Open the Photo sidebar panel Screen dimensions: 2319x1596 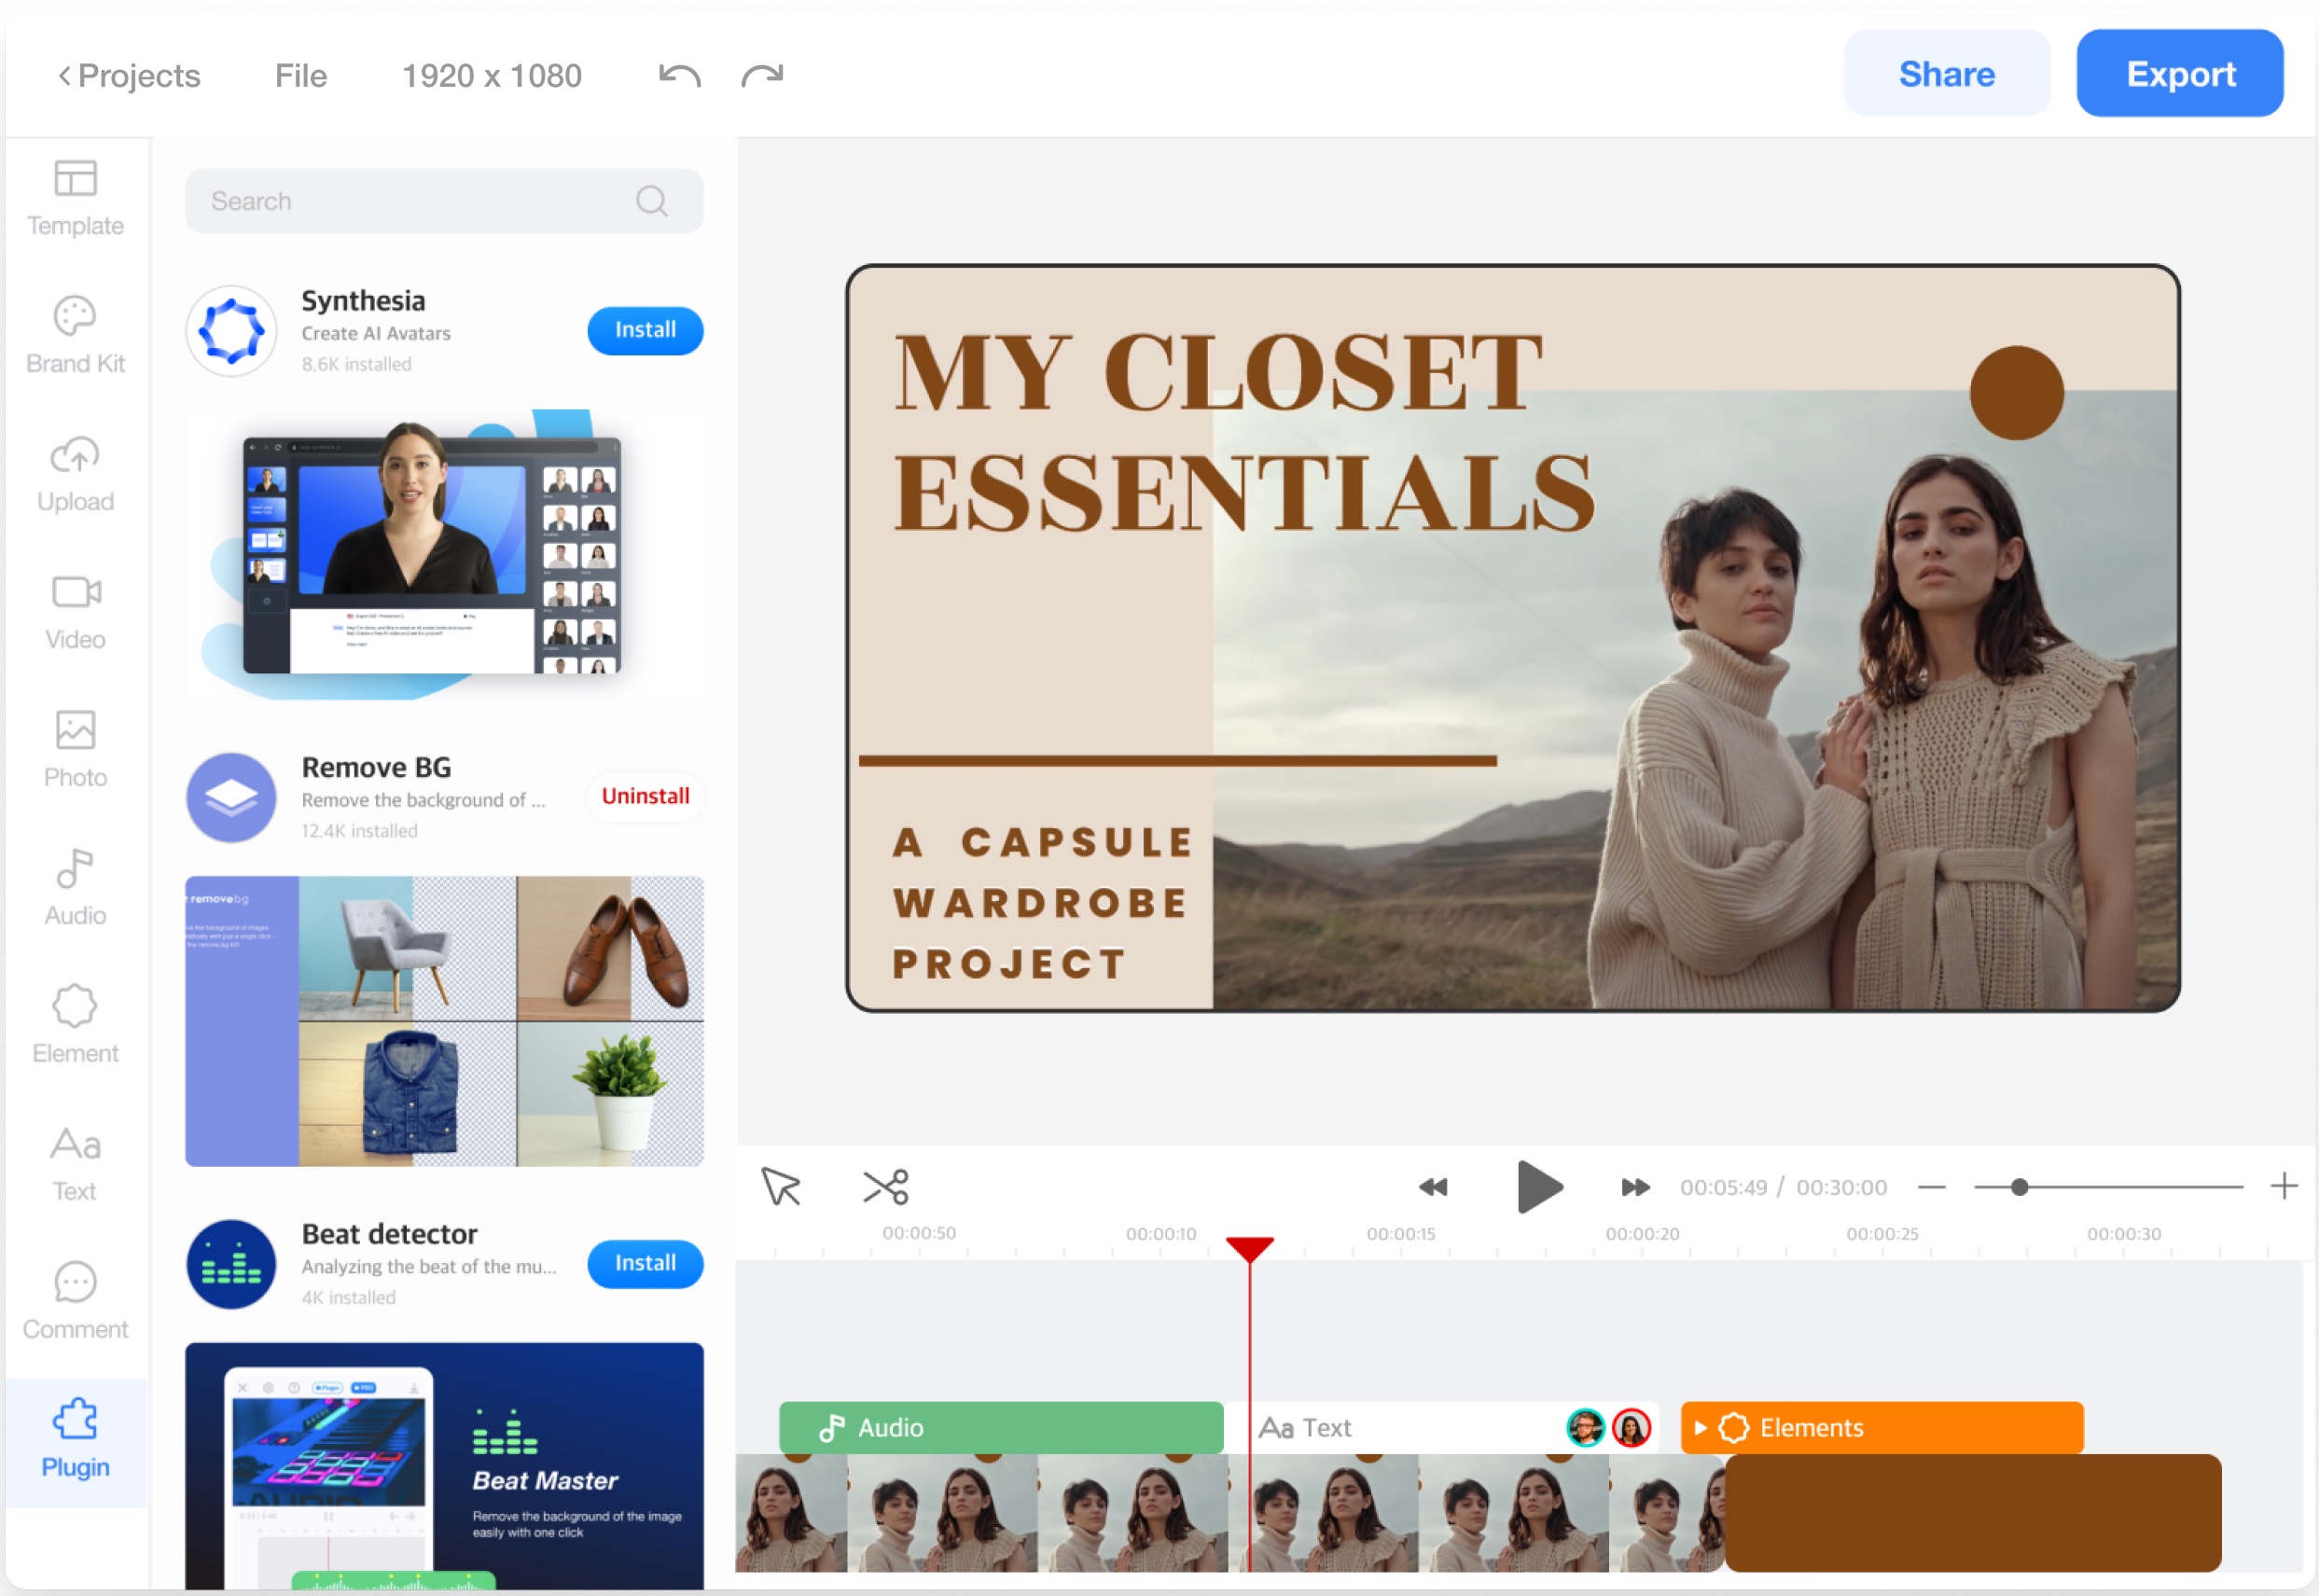pyautogui.click(x=75, y=750)
